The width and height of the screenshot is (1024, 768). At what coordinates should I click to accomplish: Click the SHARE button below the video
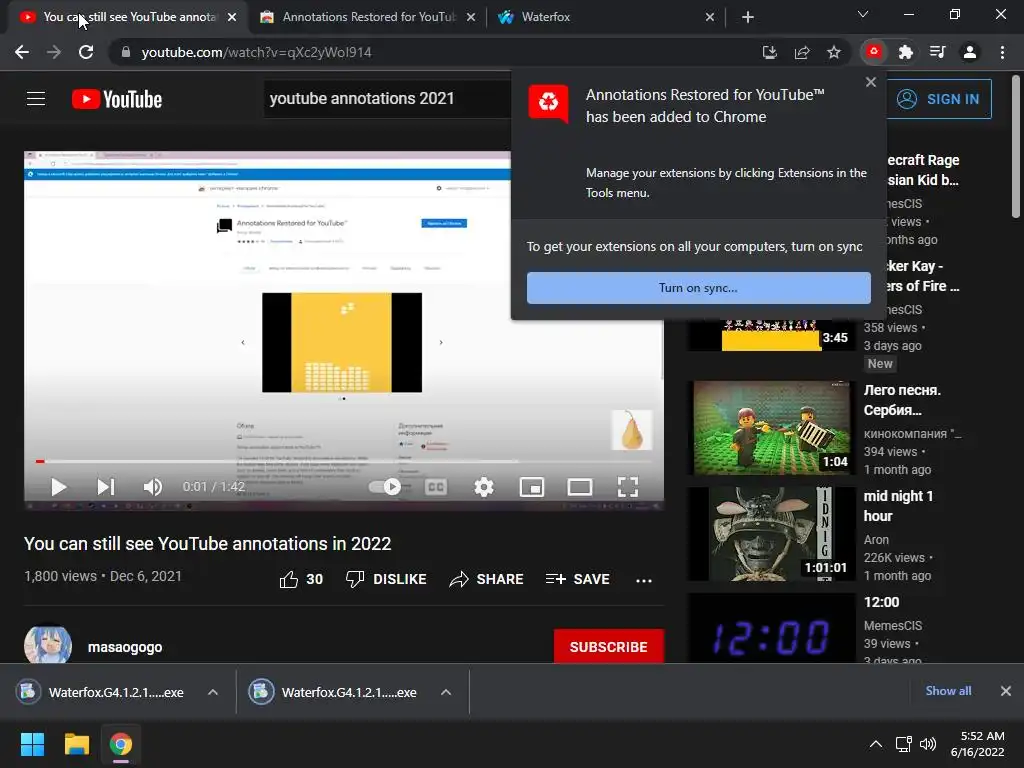(487, 579)
